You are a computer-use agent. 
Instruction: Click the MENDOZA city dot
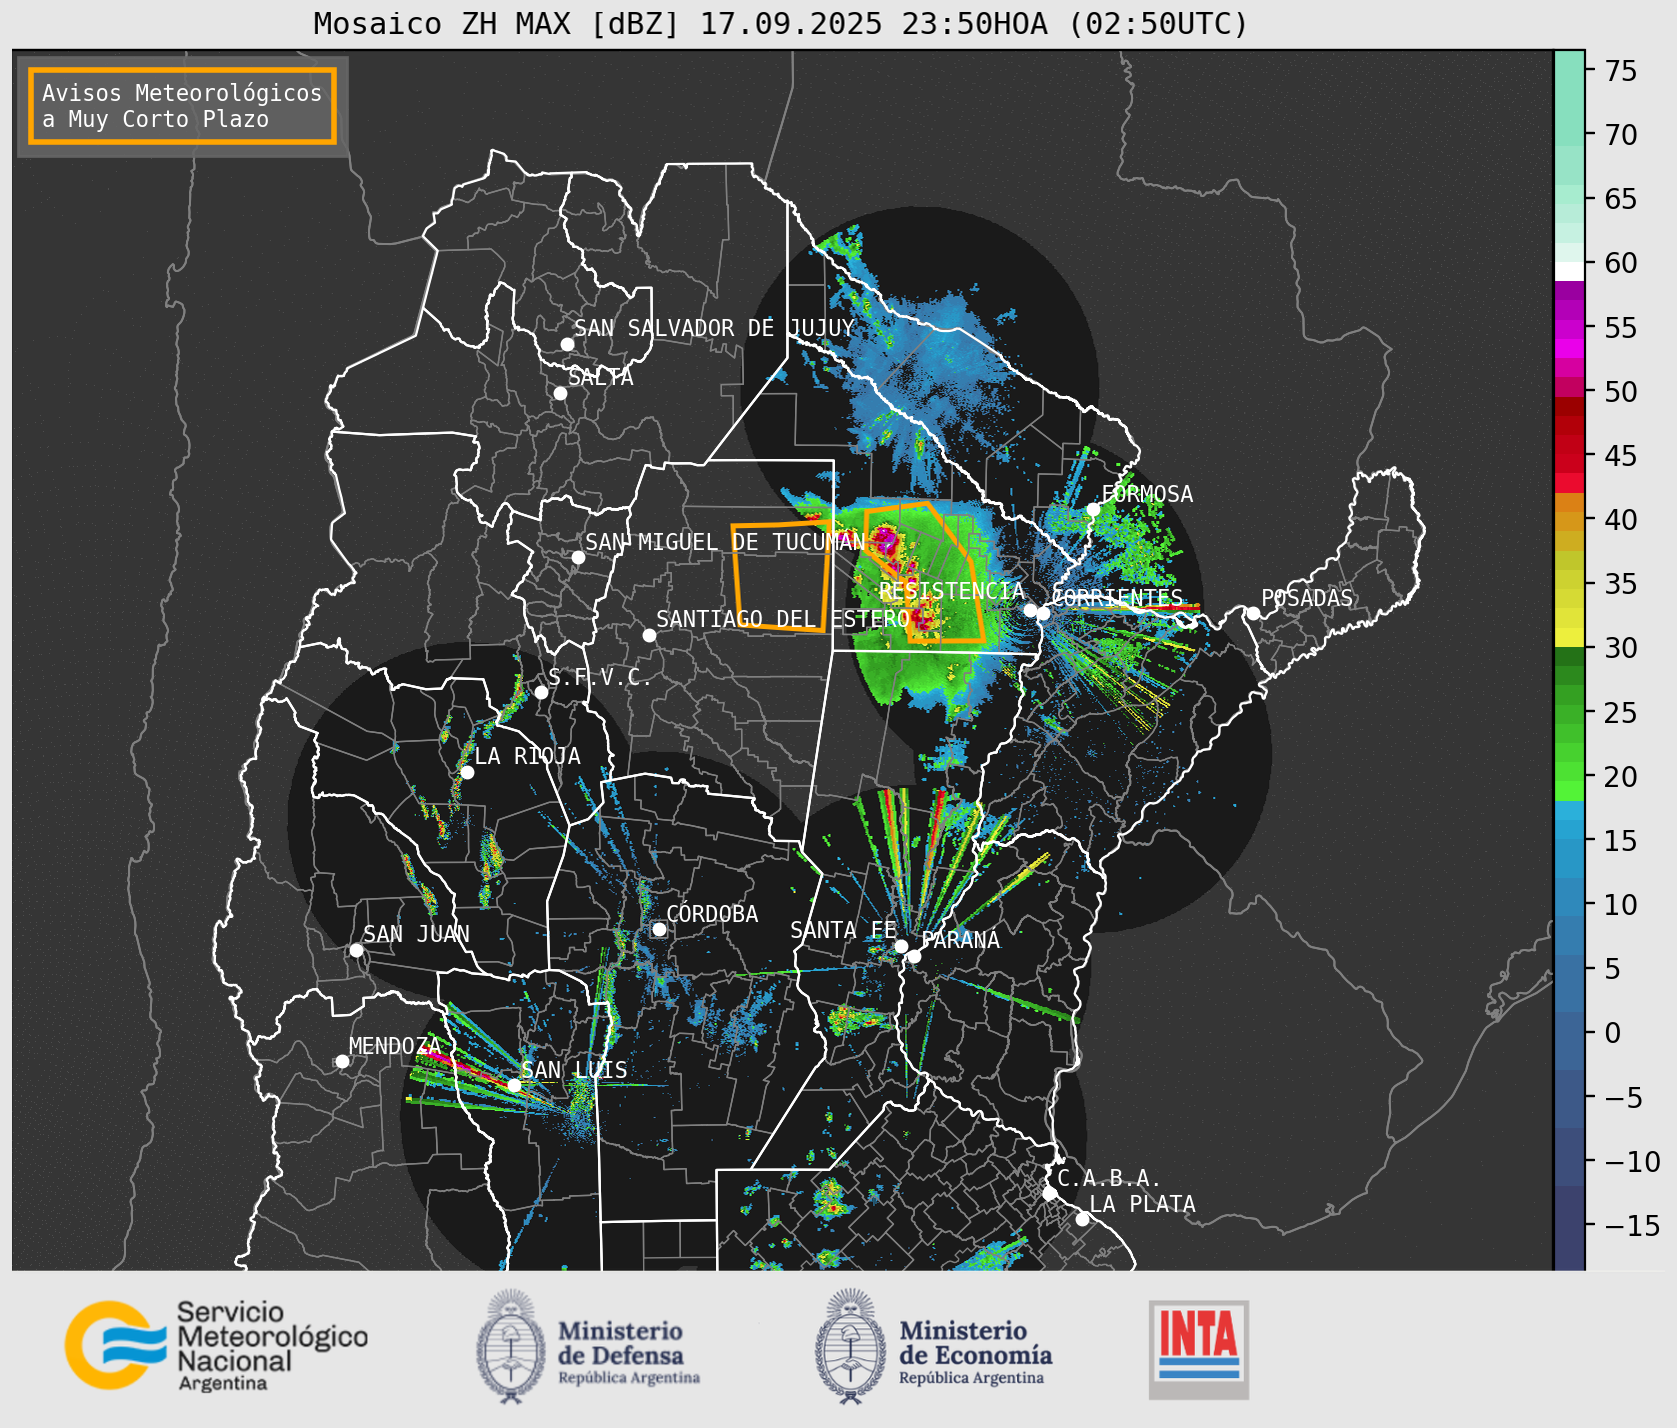click(342, 1061)
